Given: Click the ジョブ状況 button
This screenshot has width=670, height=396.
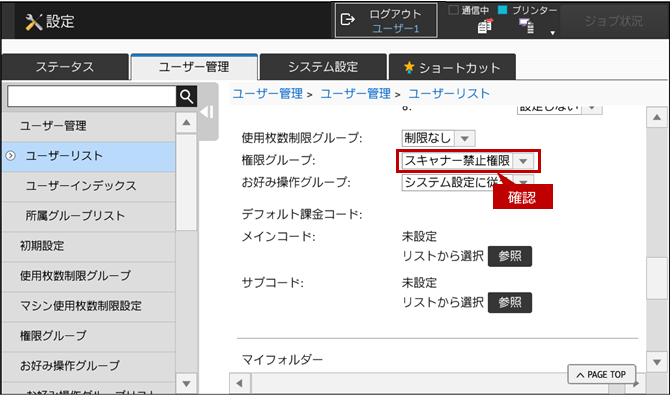Looking at the screenshot, I should point(614,21).
